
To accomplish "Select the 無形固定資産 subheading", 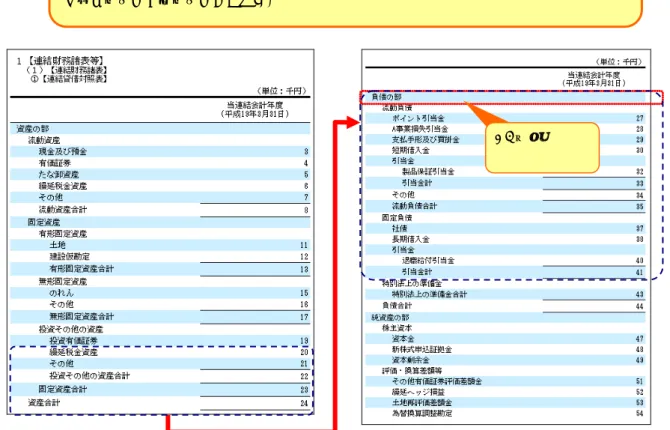I will point(63,281).
